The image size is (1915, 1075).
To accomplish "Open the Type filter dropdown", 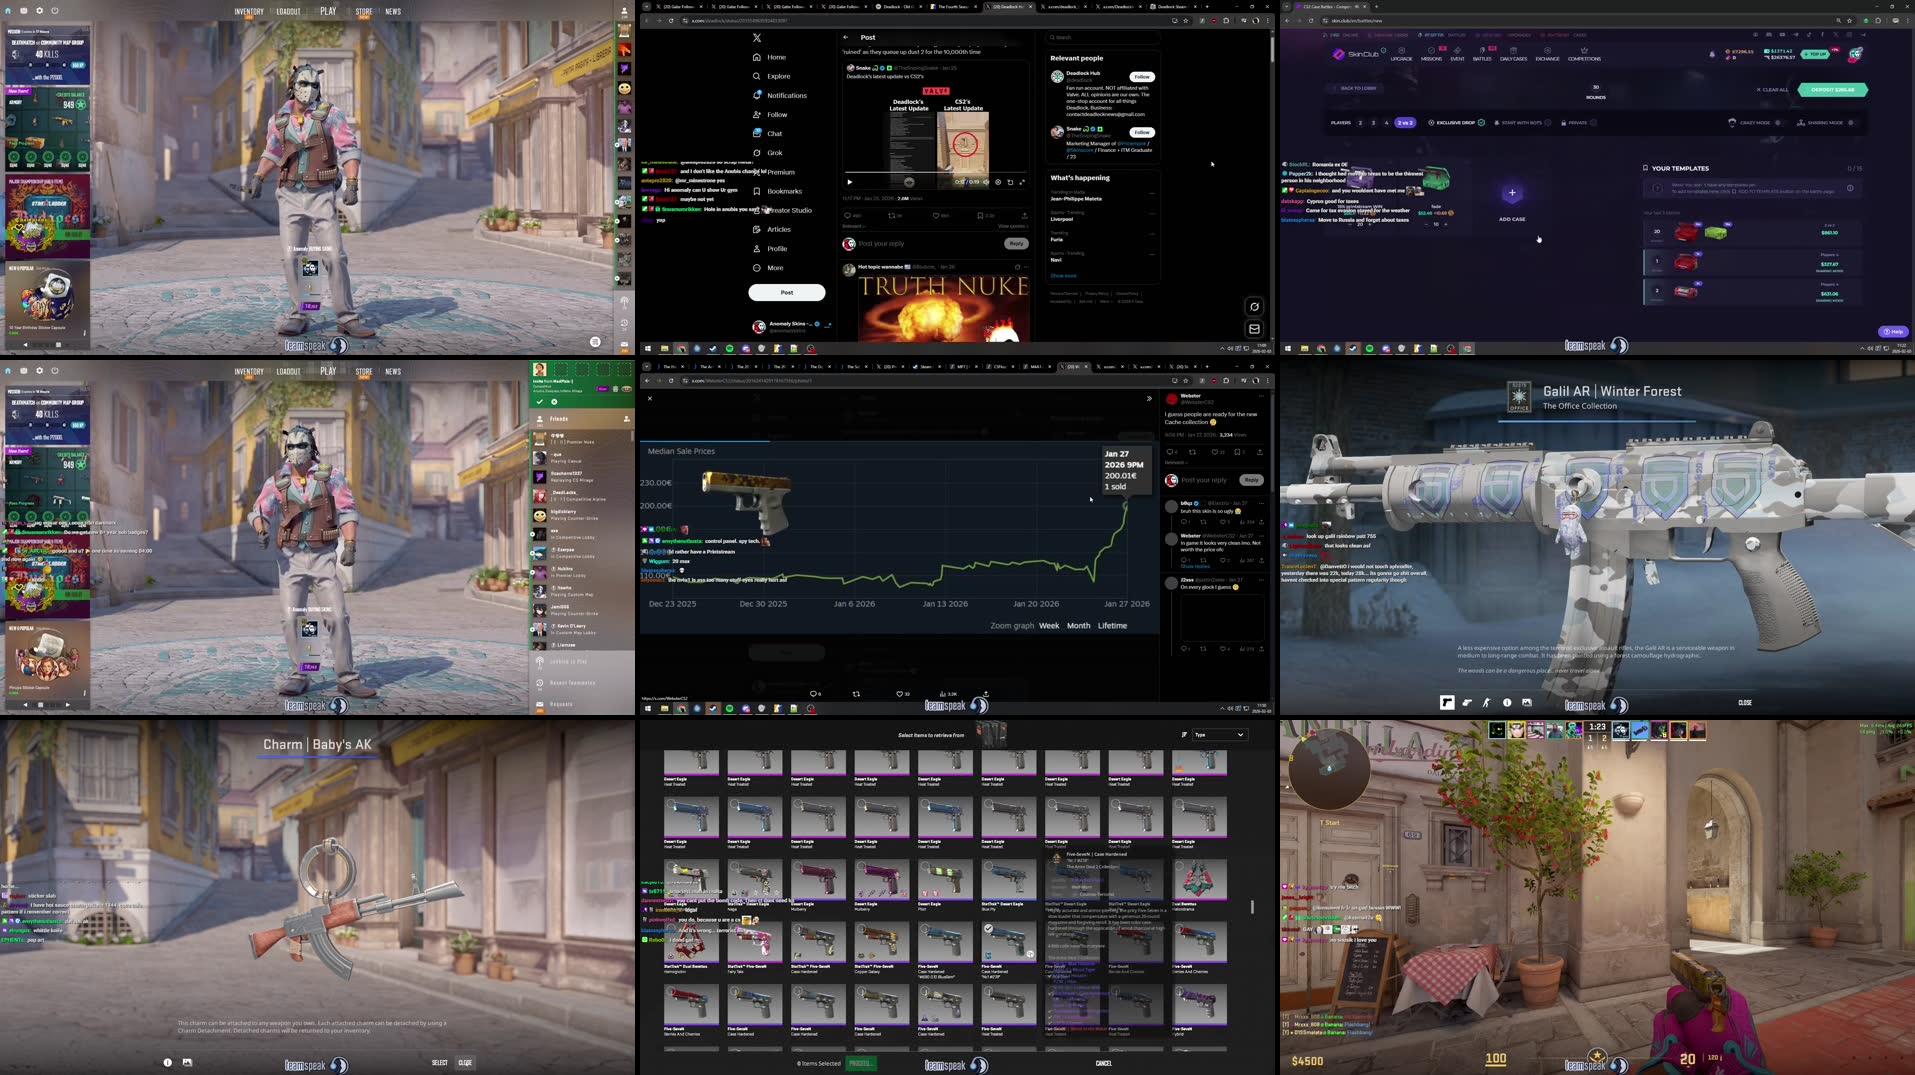I will pos(1219,734).
